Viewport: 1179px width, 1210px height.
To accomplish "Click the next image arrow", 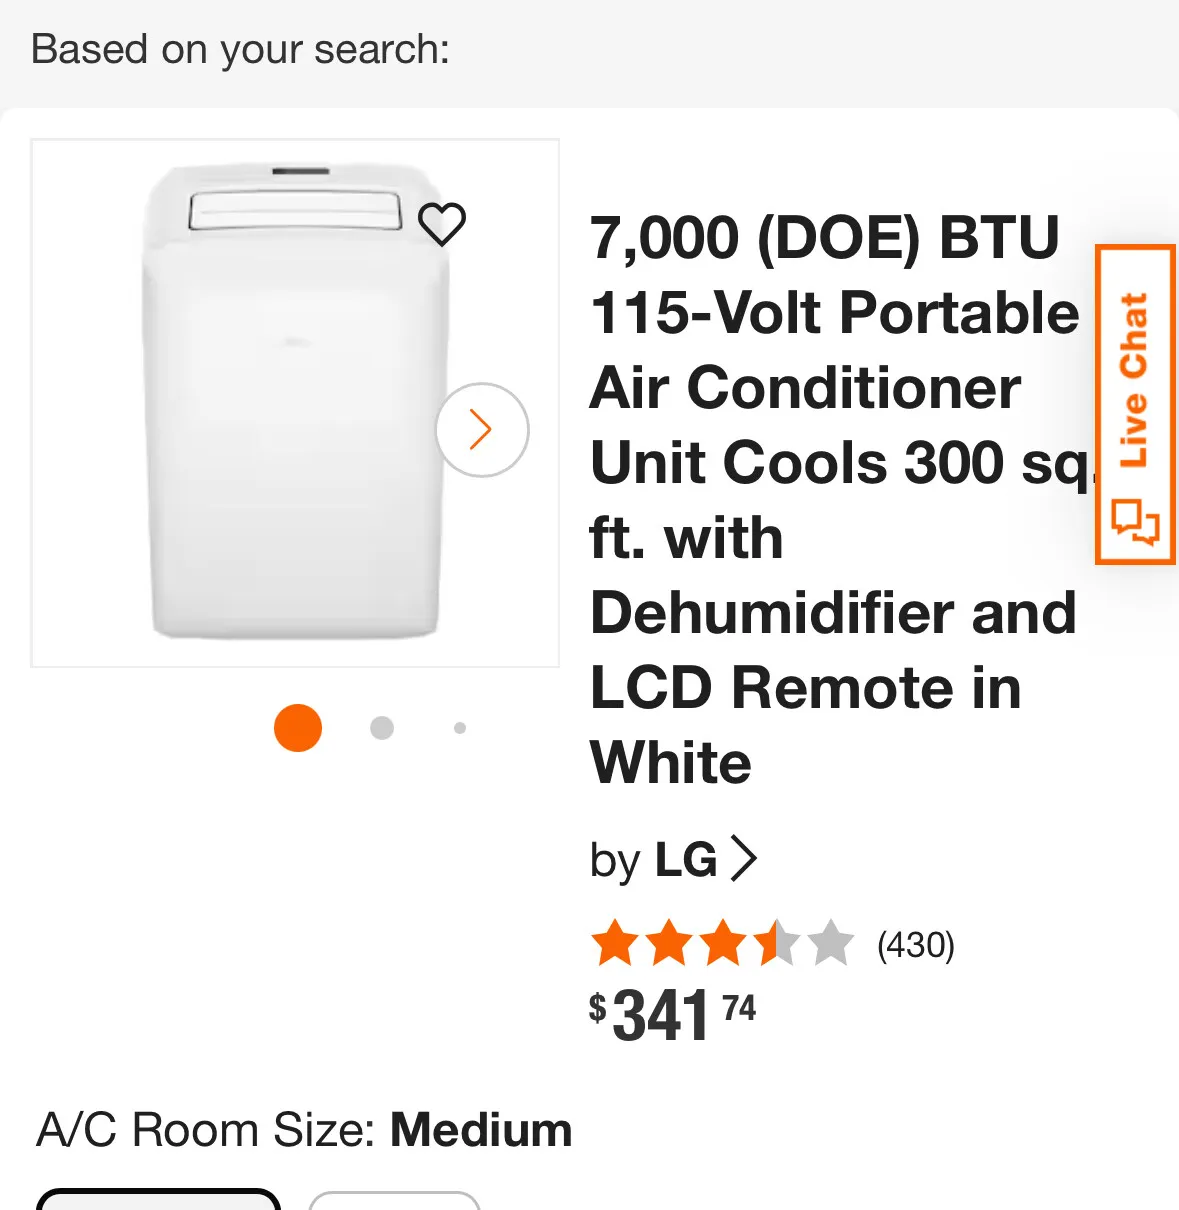I will coord(482,430).
